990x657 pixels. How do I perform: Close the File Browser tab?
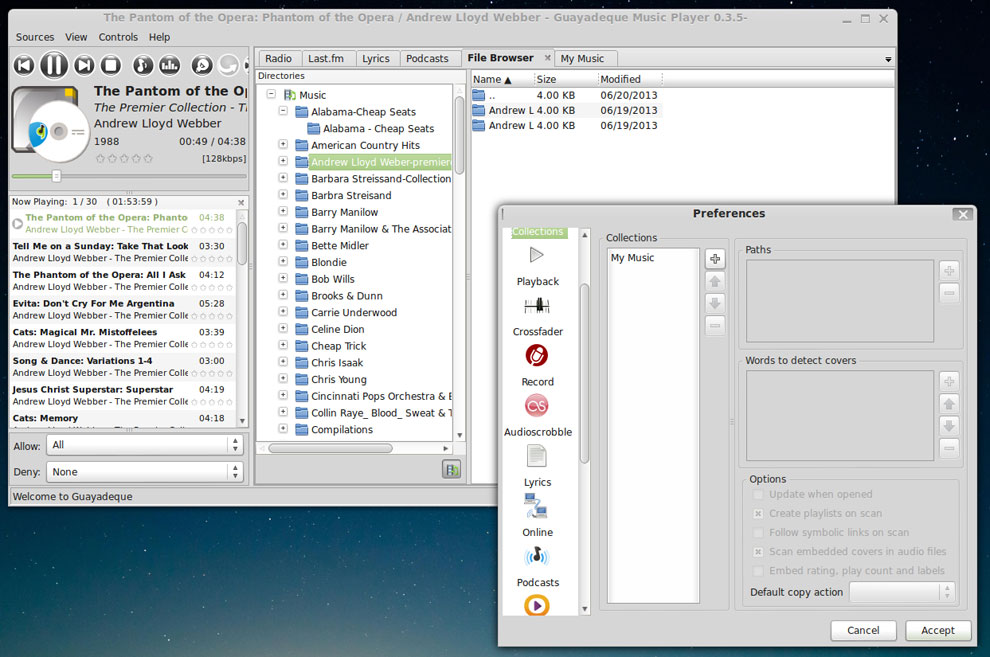[x=547, y=58]
